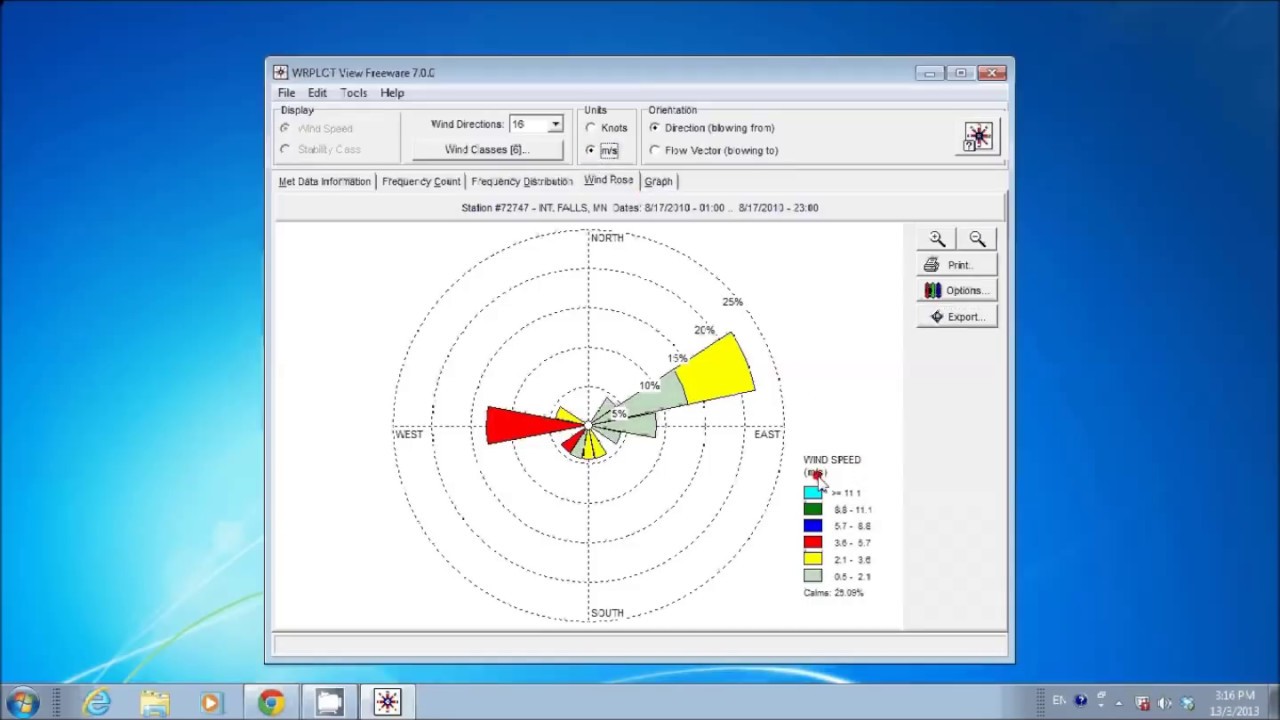
Task: Click the cyan >= 11.1 legend swatch
Action: coord(813,493)
